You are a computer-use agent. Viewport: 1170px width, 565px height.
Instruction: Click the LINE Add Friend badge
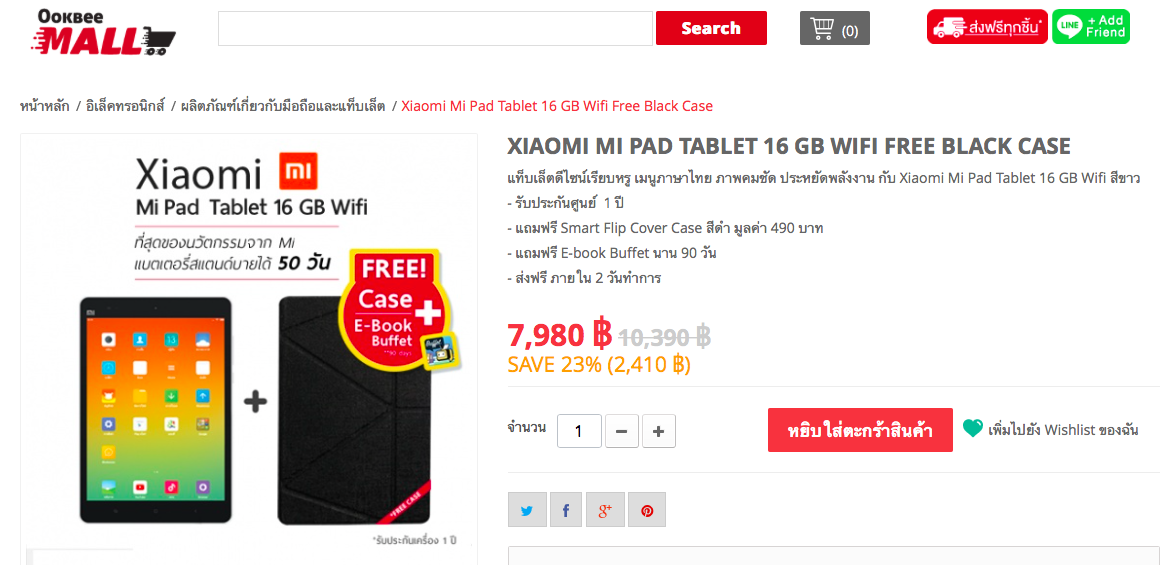point(1091,27)
